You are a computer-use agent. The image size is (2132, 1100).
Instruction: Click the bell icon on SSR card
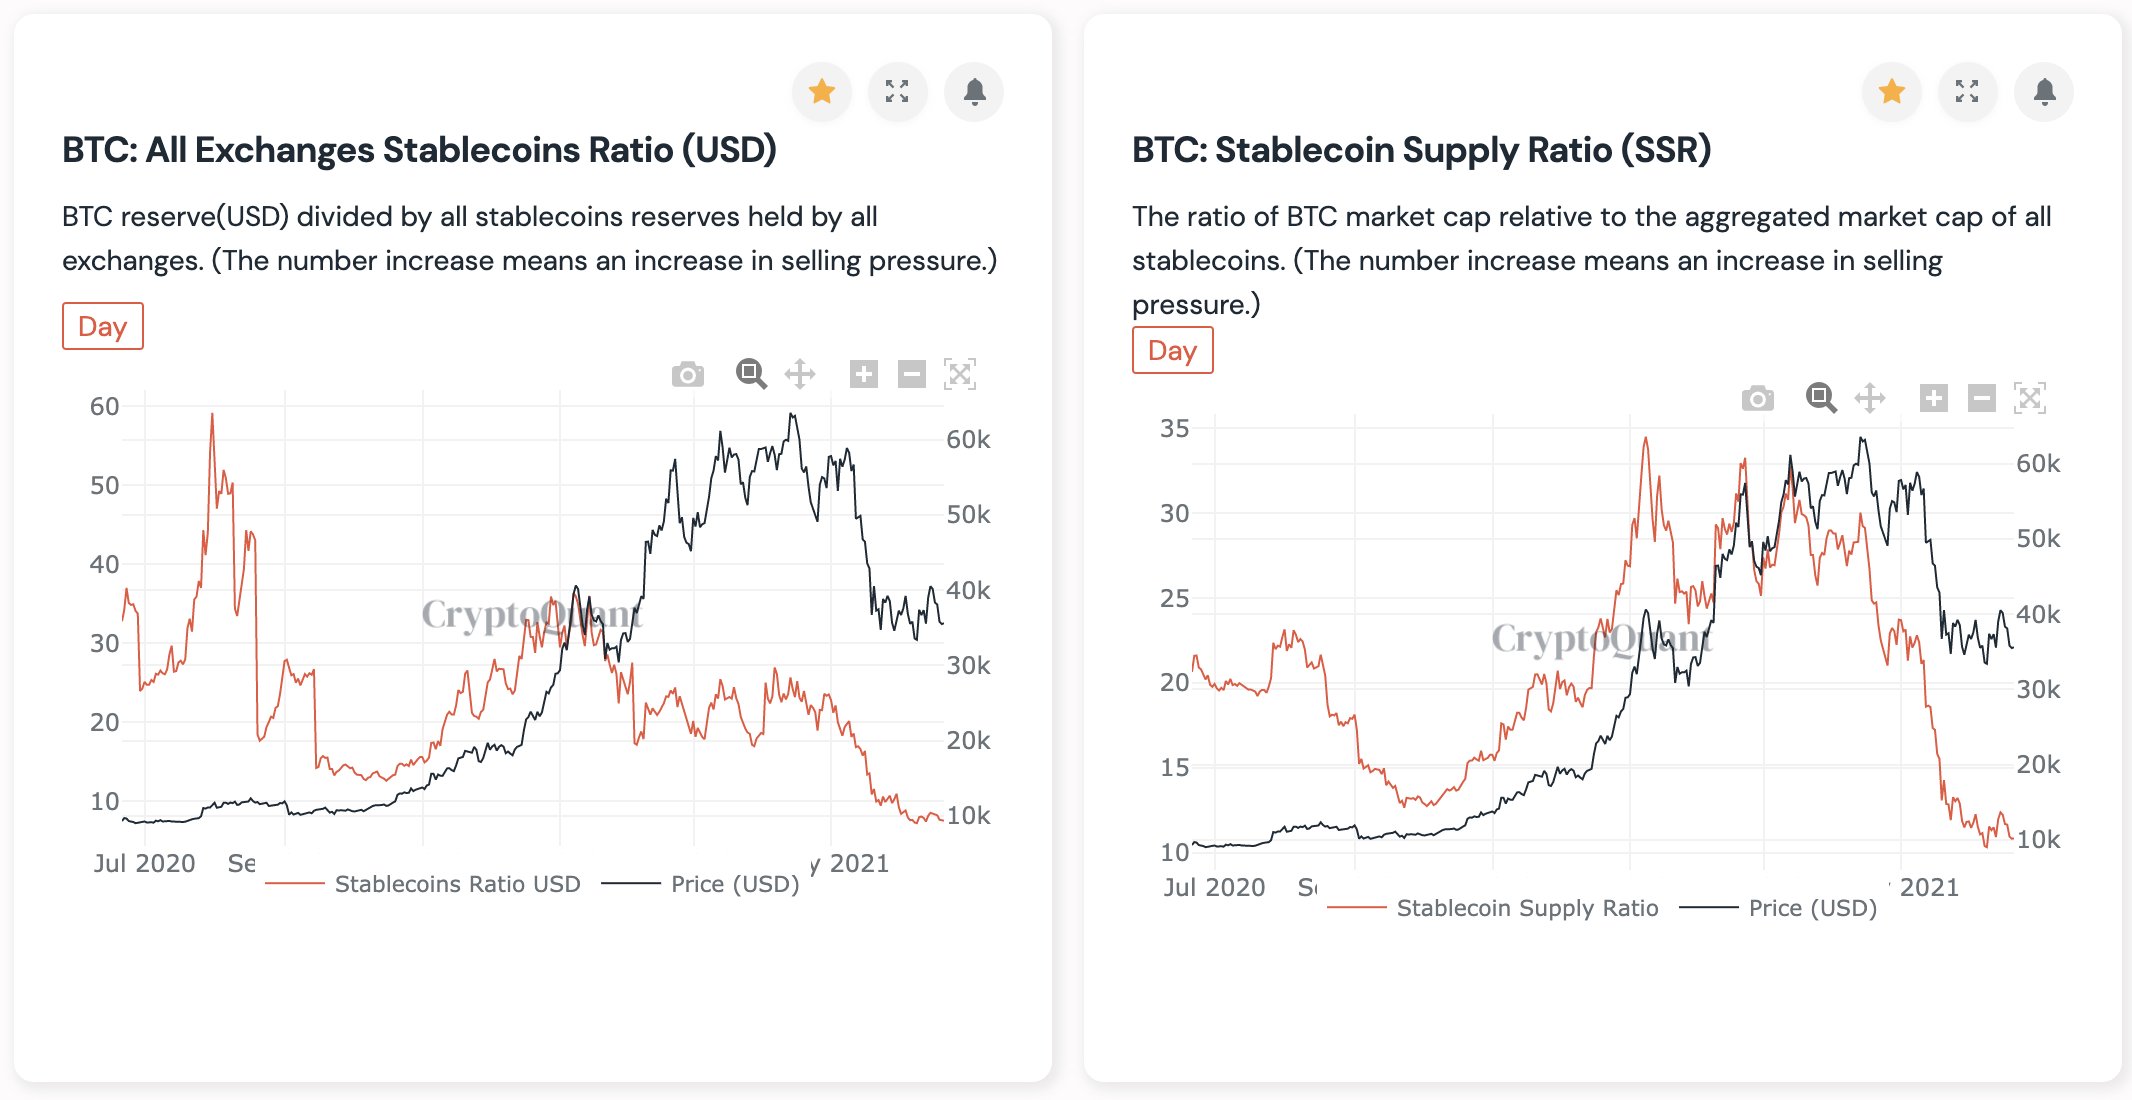[2044, 92]
